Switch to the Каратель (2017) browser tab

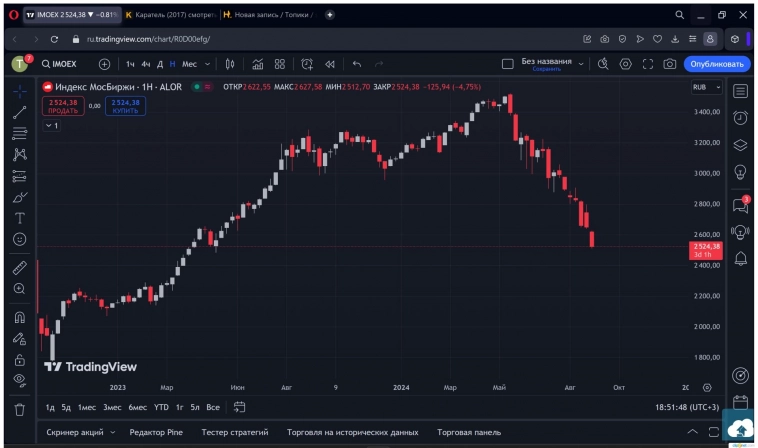pyautogui.click(x=171, y=15)
